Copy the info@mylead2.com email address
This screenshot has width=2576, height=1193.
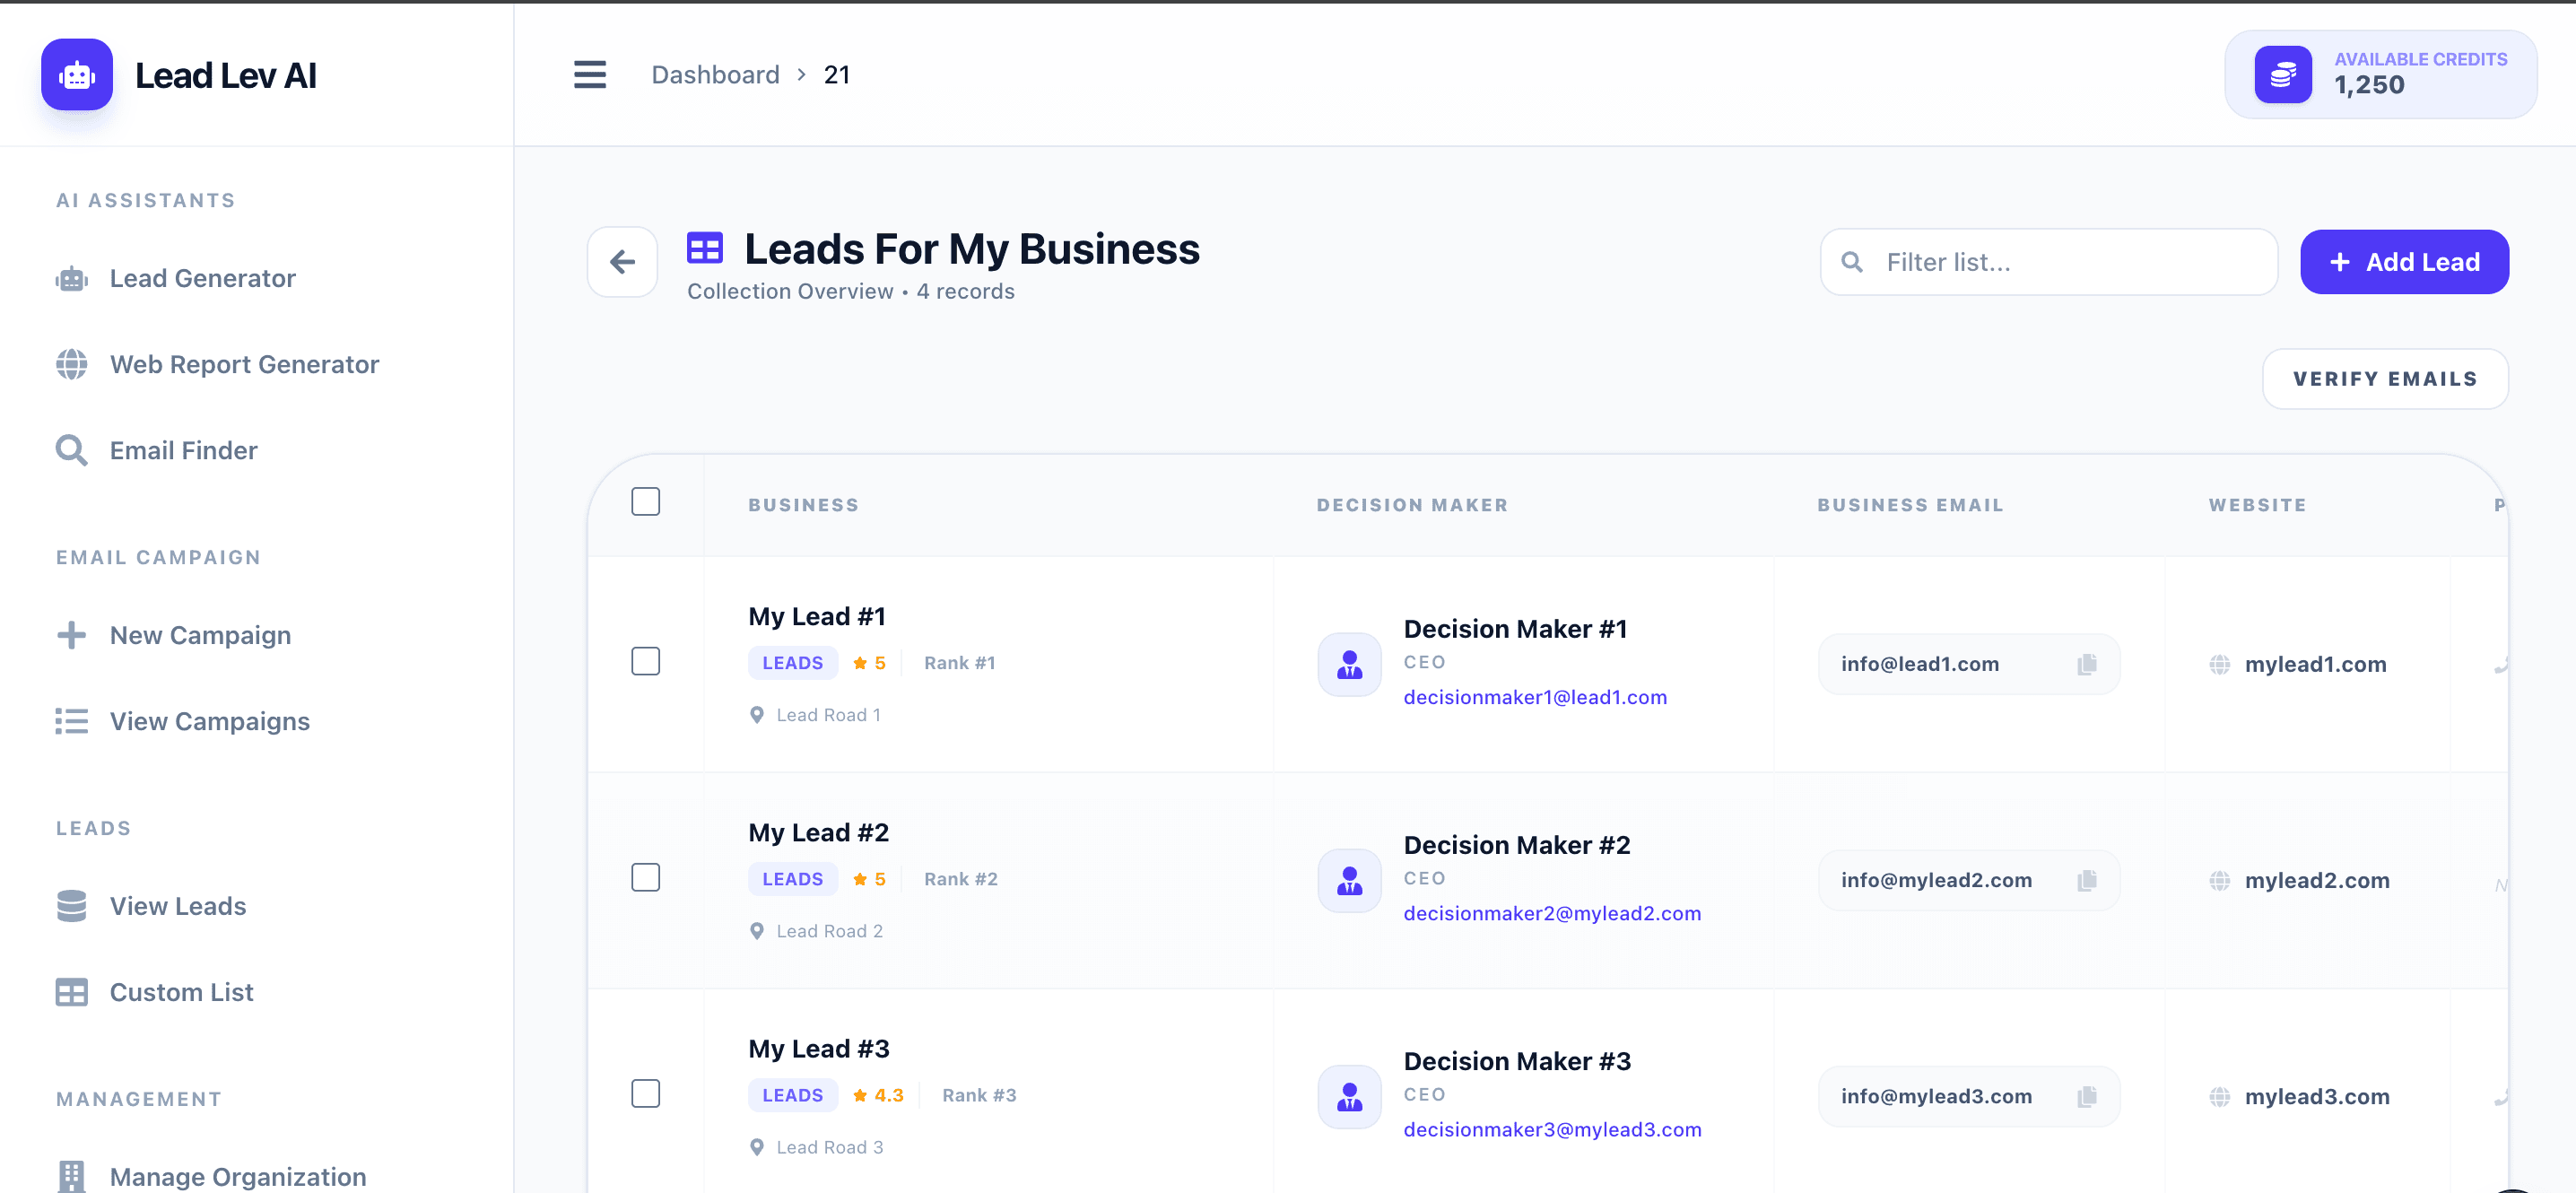pos(2087,880)
